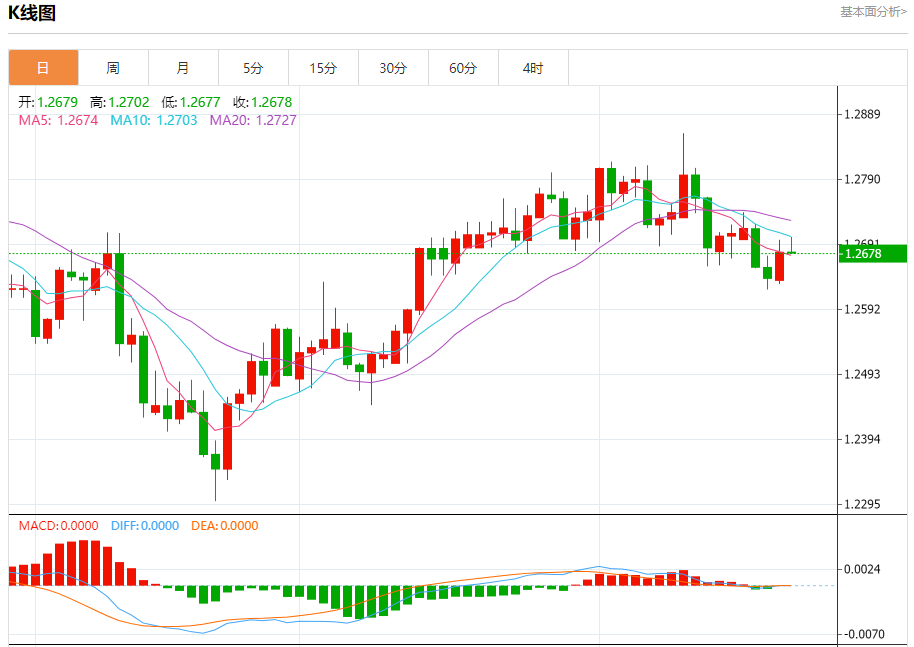Image resolution: width=914 pixels, height=647 pixels.
Task: Click the 1.2790 price axis label
Action: 862,179
